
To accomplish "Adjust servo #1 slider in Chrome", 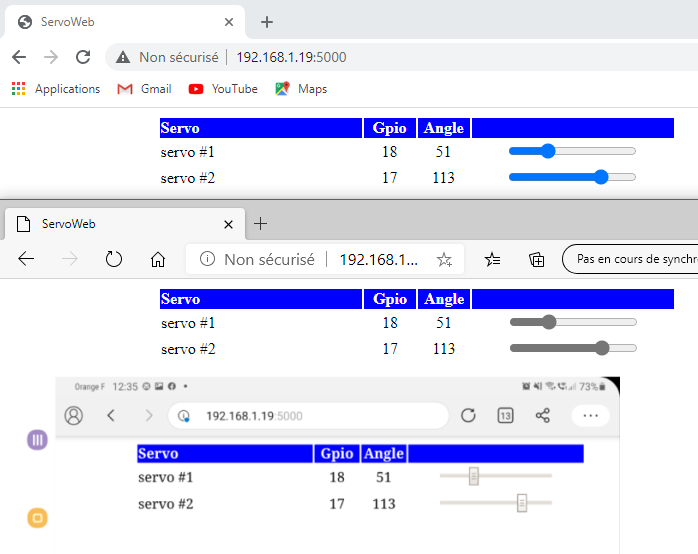I will pos(547,151).
